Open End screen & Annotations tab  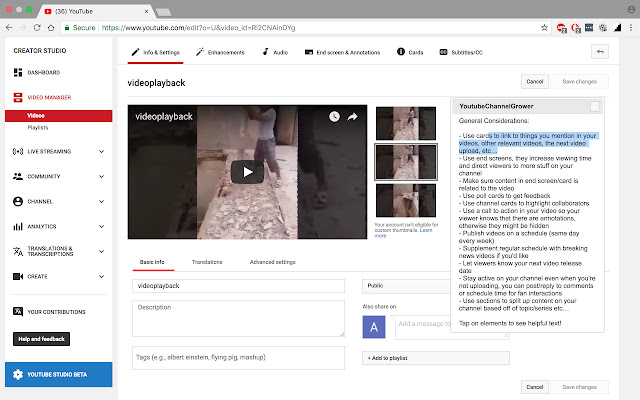click(x=342, y=52)
